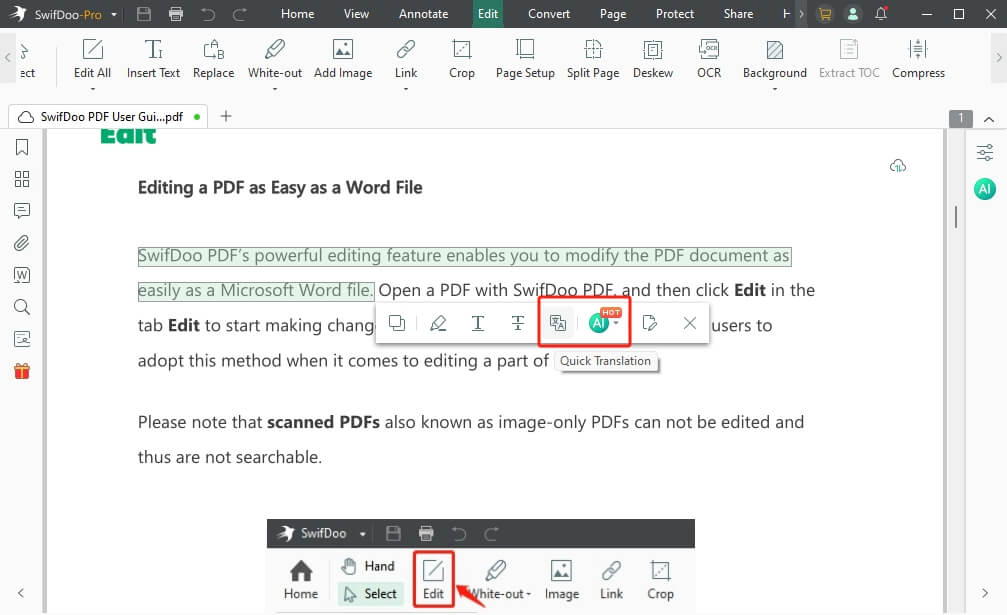Select the White-out tool

[x=275, y=58]
